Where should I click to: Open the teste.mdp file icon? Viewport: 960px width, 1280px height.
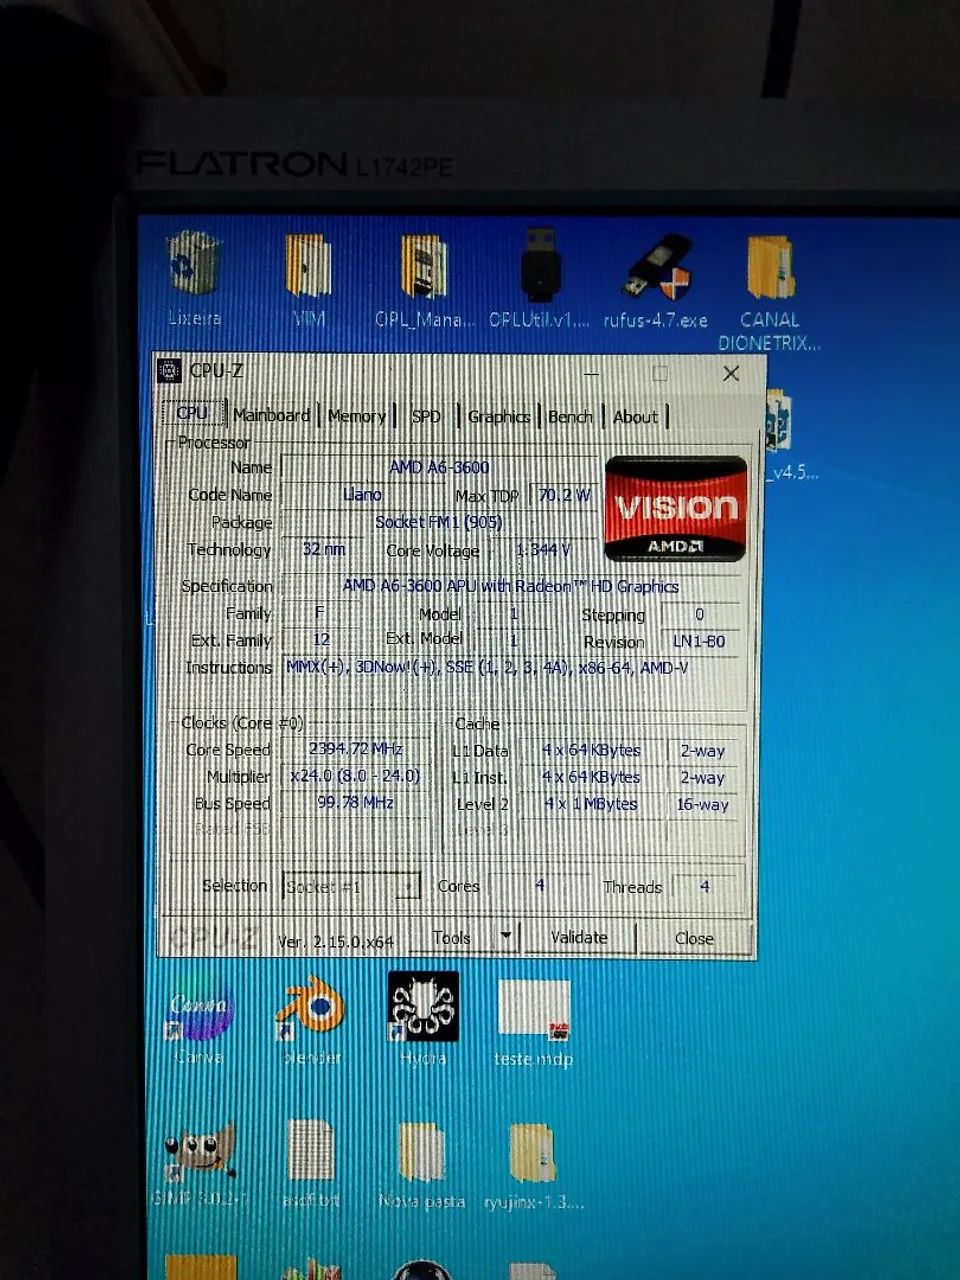point(533,1011)
